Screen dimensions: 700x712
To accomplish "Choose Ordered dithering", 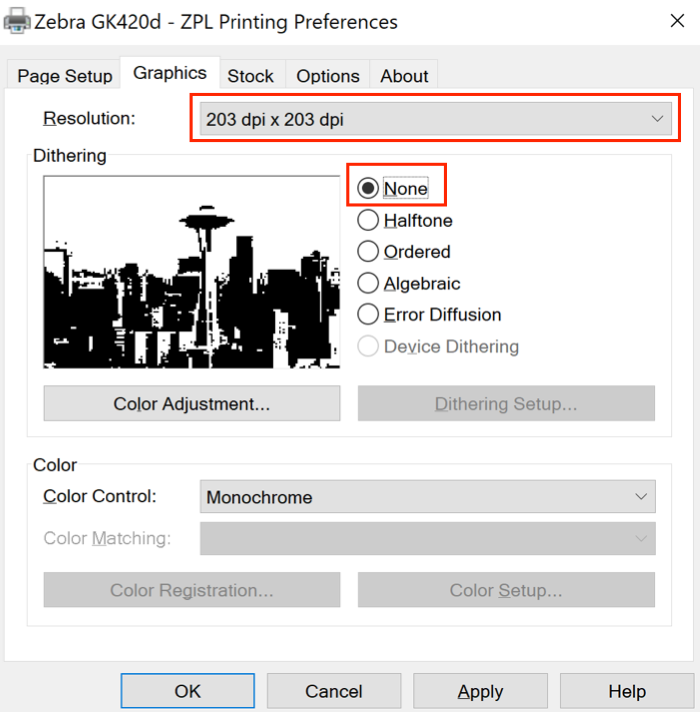I will 368,252.
